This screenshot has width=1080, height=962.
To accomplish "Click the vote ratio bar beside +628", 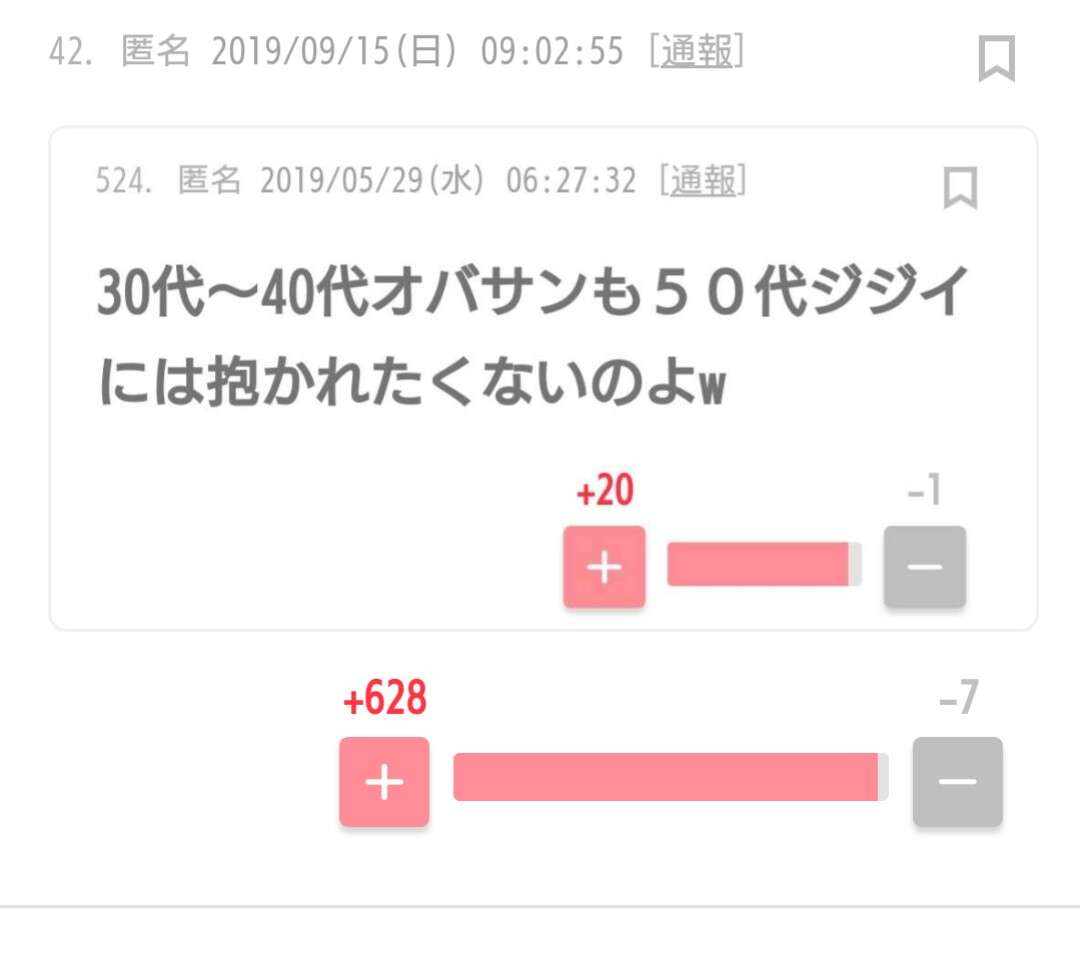I will tap(670, 777).
